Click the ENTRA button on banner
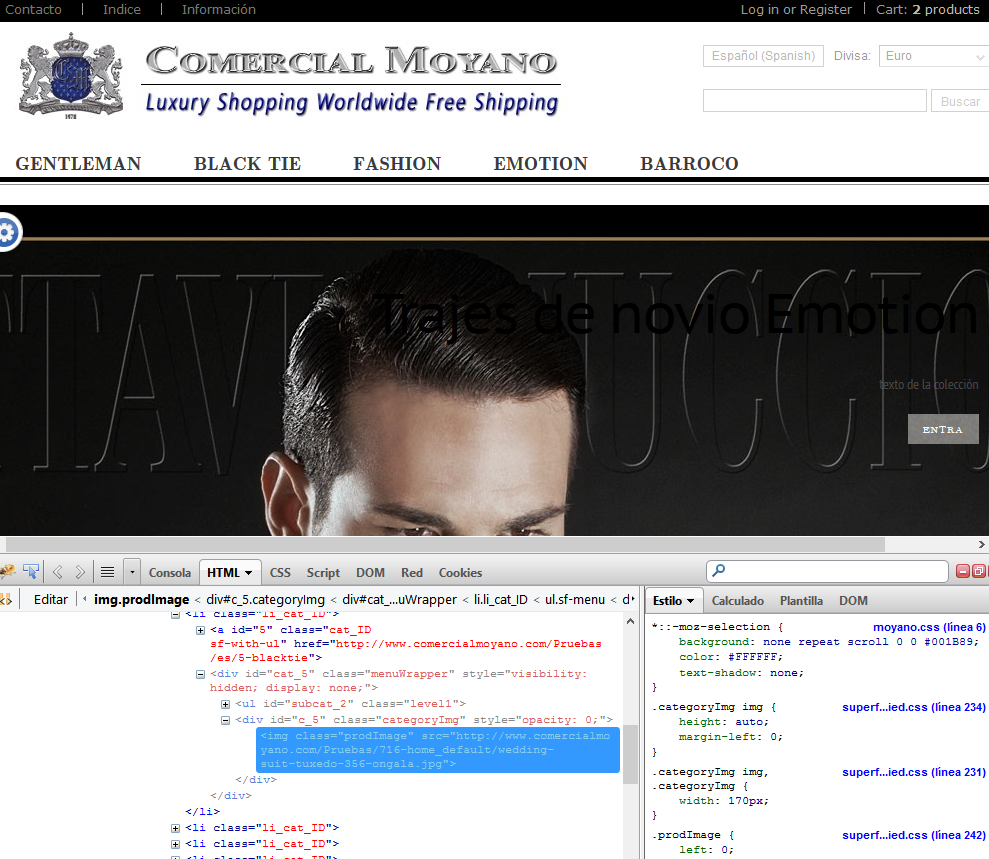Screen dimensions: 989x859 [x=943, y=429]
